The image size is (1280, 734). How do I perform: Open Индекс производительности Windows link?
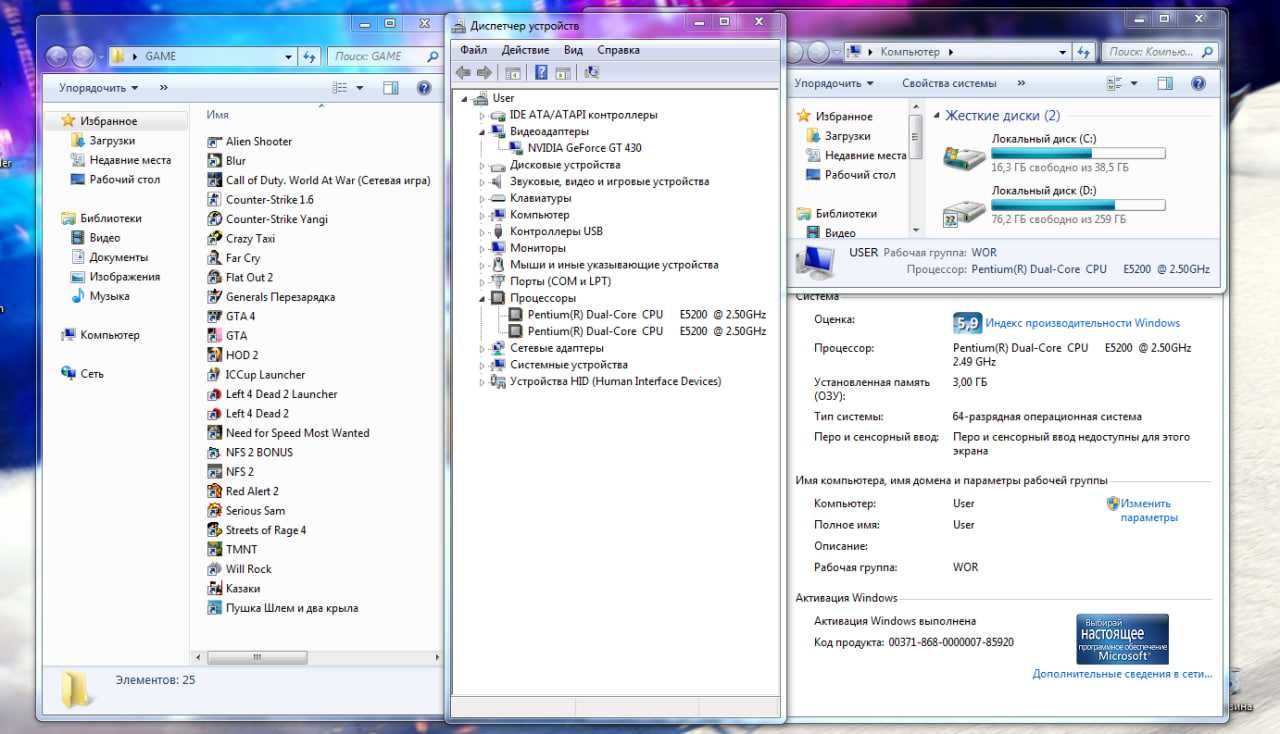point(1082,323)
